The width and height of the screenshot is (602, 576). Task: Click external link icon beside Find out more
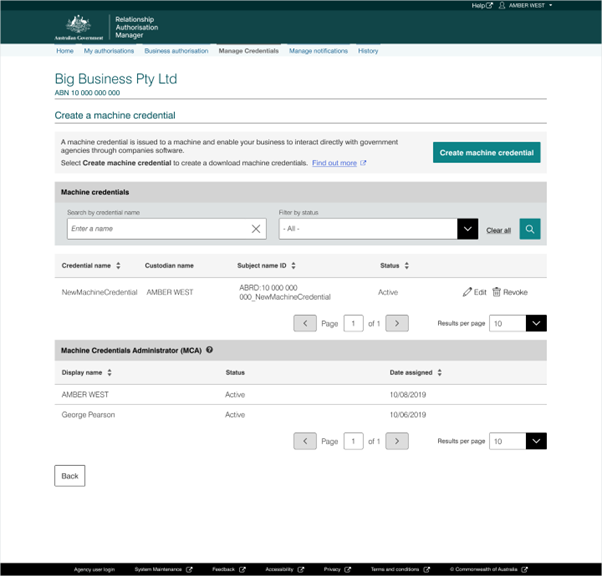coord(363,163)
